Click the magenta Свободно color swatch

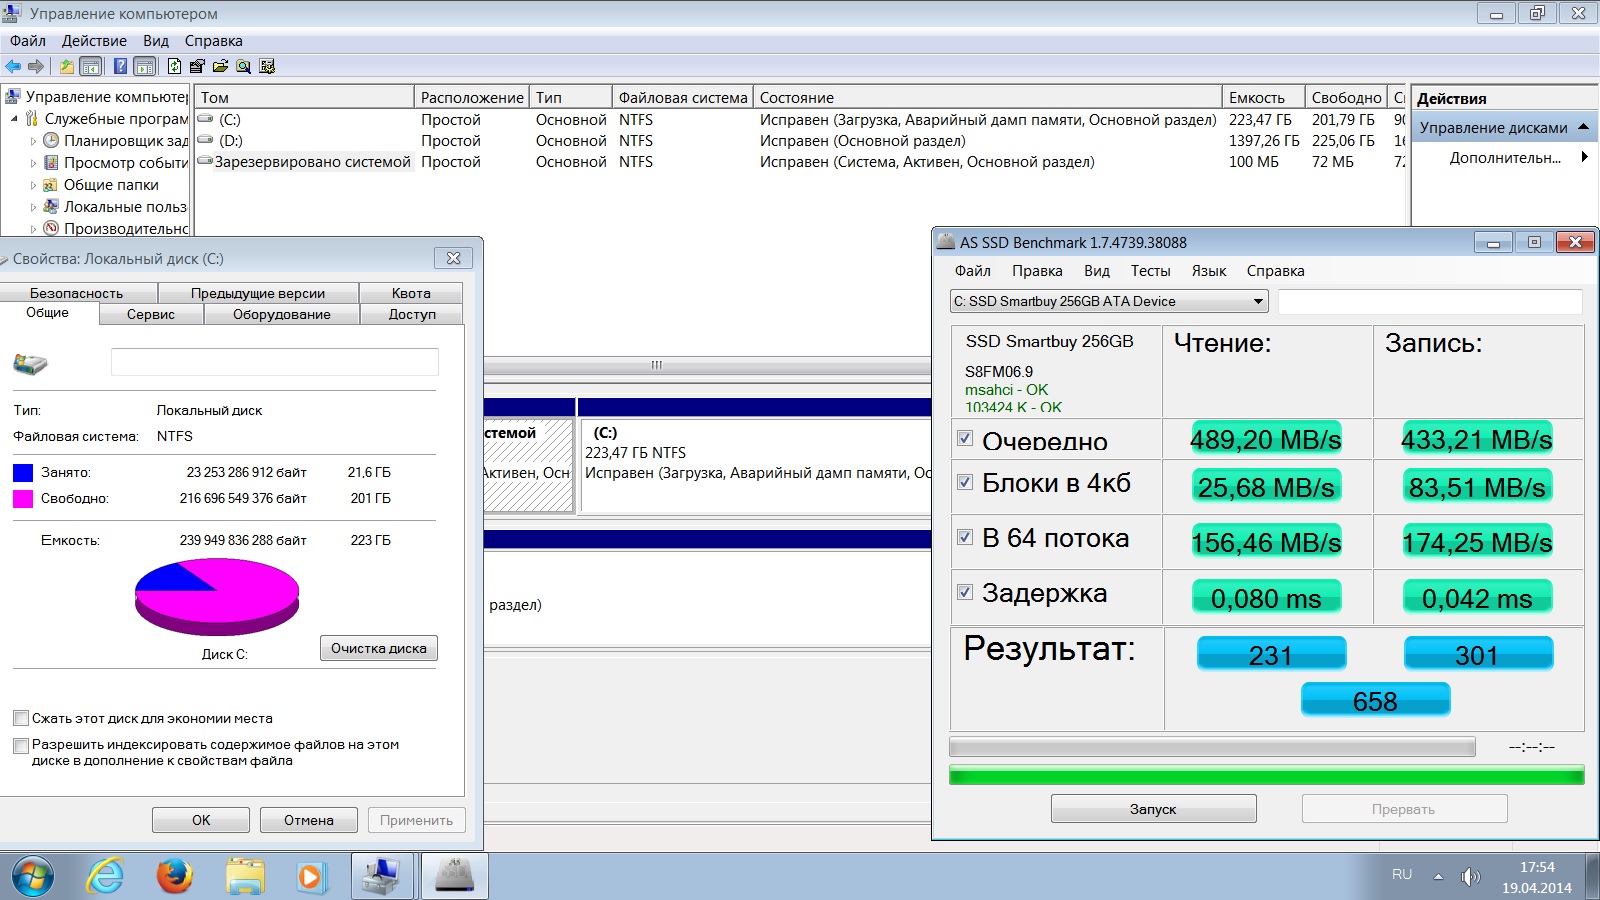(23, 498)
